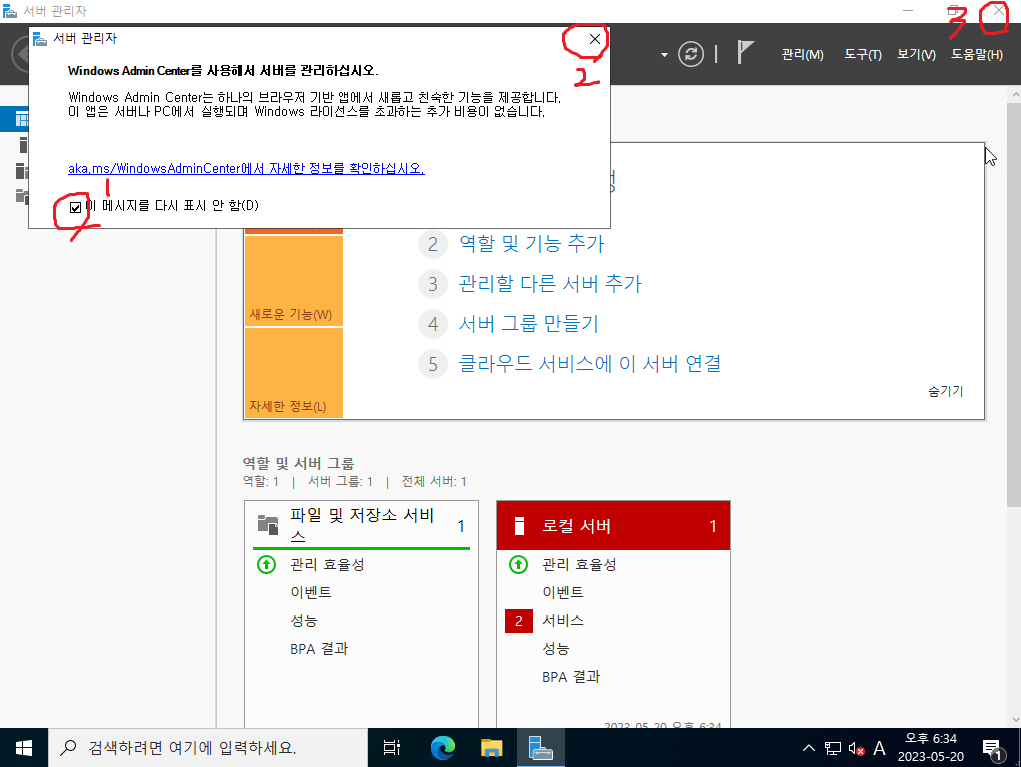Image resolution: width=1021 pixels, height=767 pixels.
Task: Click the muted volume icon in tray
Action: click(856, 749)
